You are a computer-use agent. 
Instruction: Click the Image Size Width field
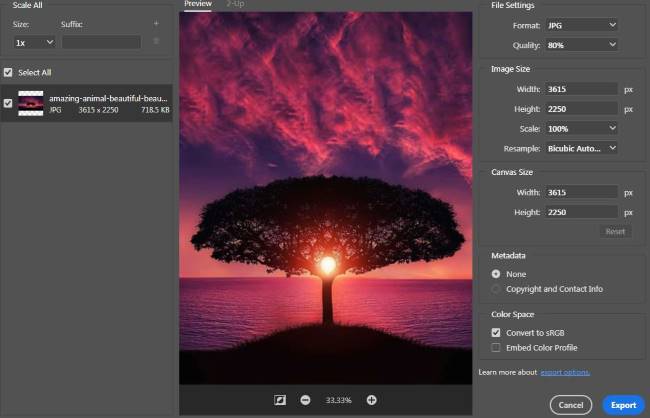click(581, 89)
